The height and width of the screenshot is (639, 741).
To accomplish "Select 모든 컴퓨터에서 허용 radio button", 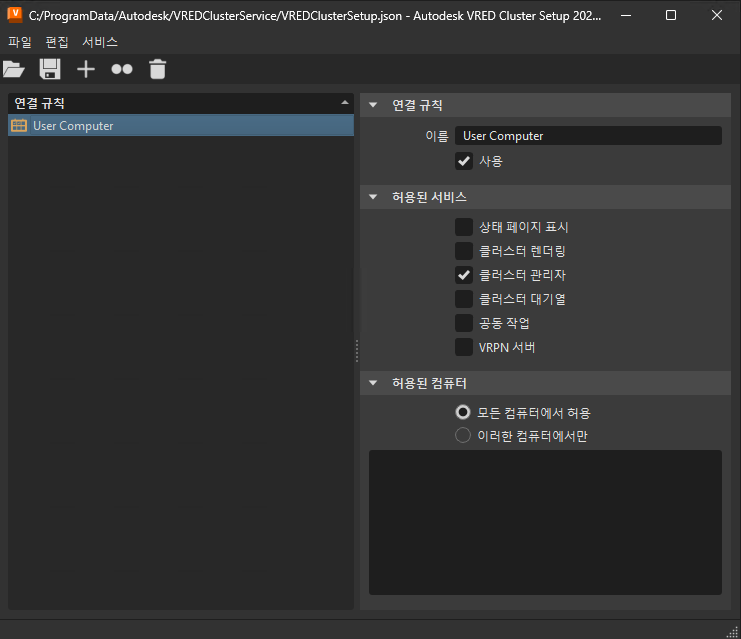I will (x=463, y=413).
